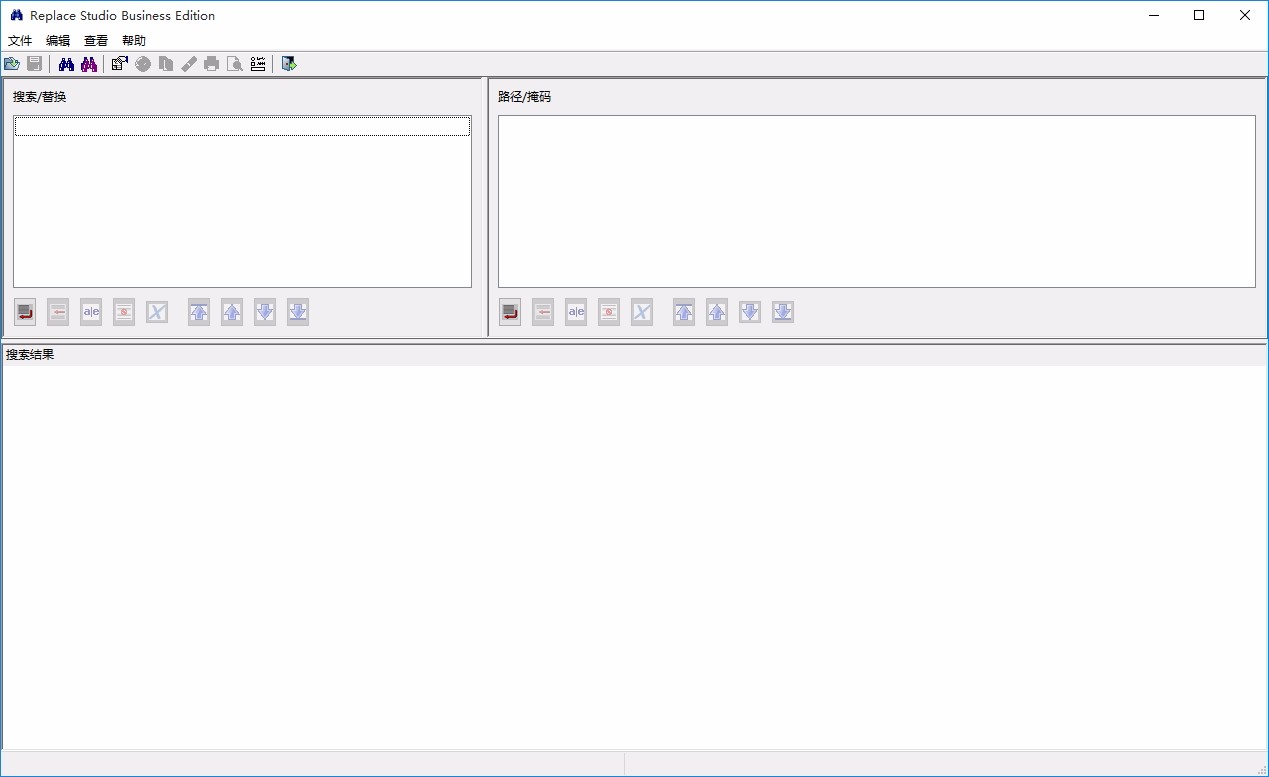Click the a|e icon in the search panel
Viewport: 1269px width, 777px height.
tap(90, 312)
